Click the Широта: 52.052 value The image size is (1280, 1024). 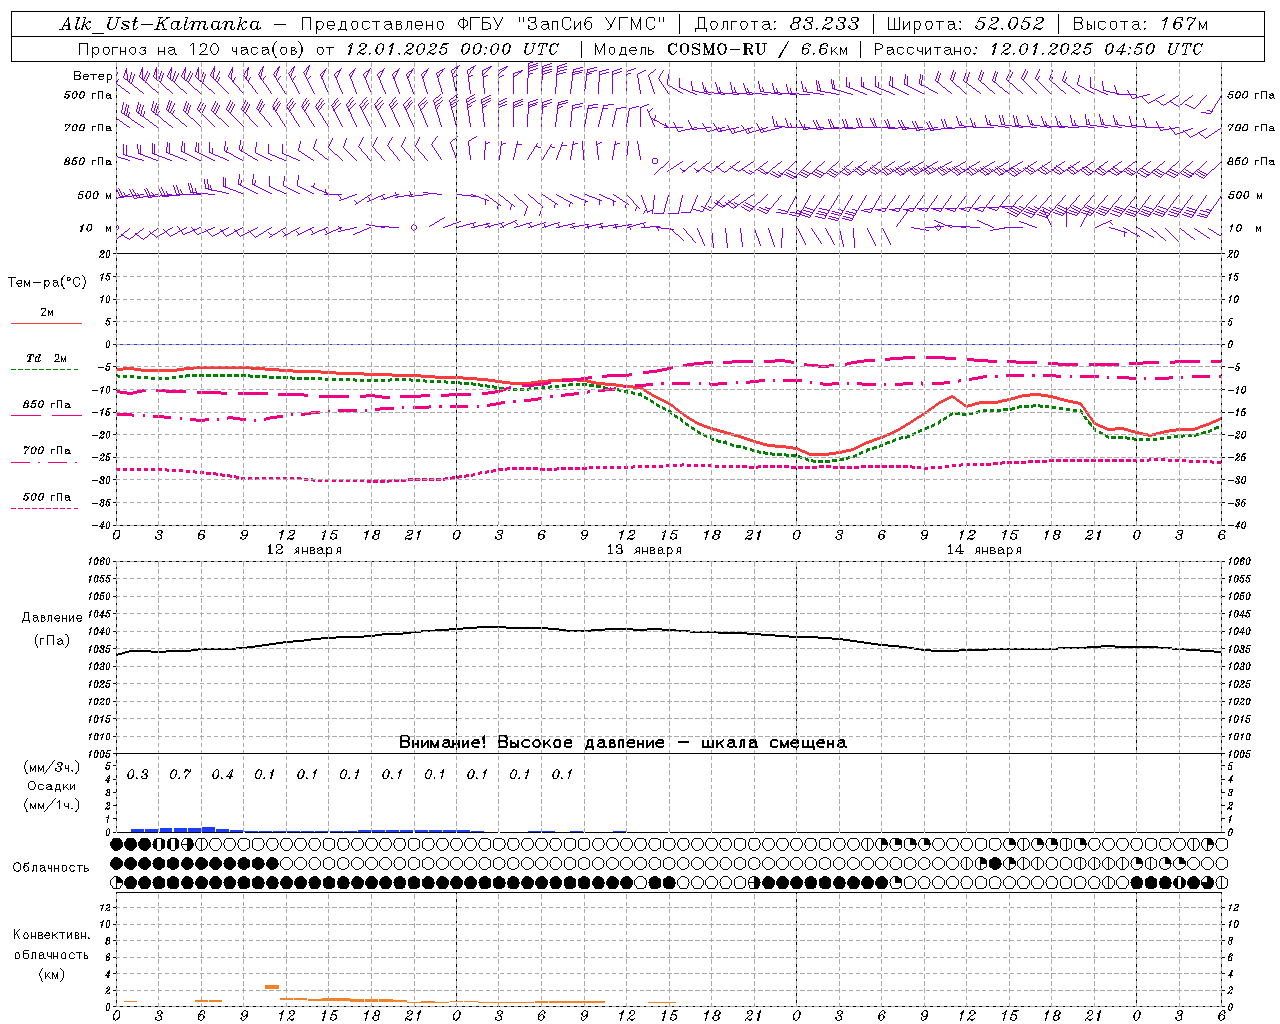click(965, 24)
